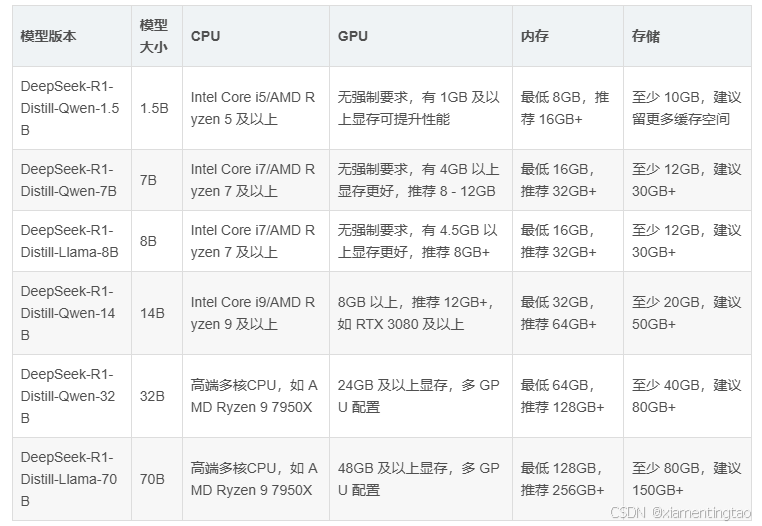Click the 14B model size cell
762x526 pixels.
[x=157, y=313]
